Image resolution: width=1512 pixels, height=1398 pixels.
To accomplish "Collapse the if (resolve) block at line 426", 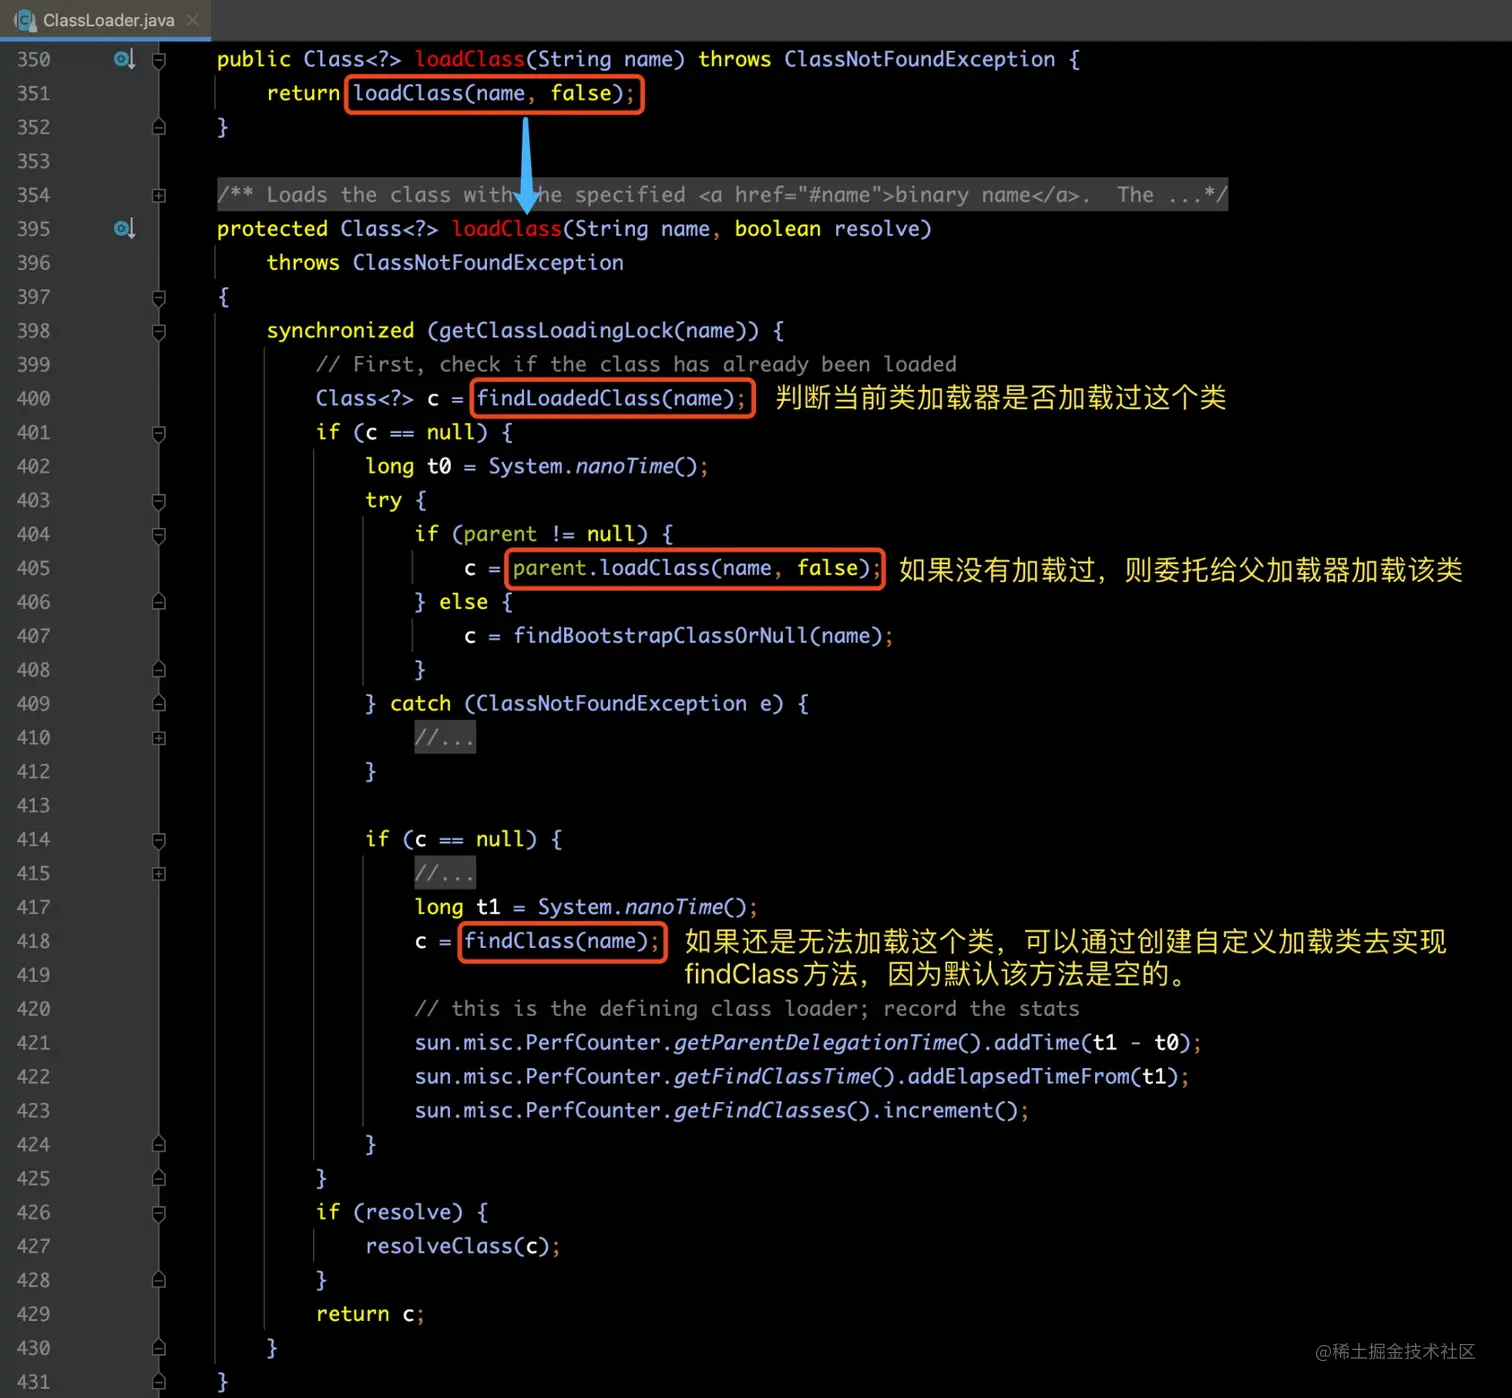I will coord(159,1212).
